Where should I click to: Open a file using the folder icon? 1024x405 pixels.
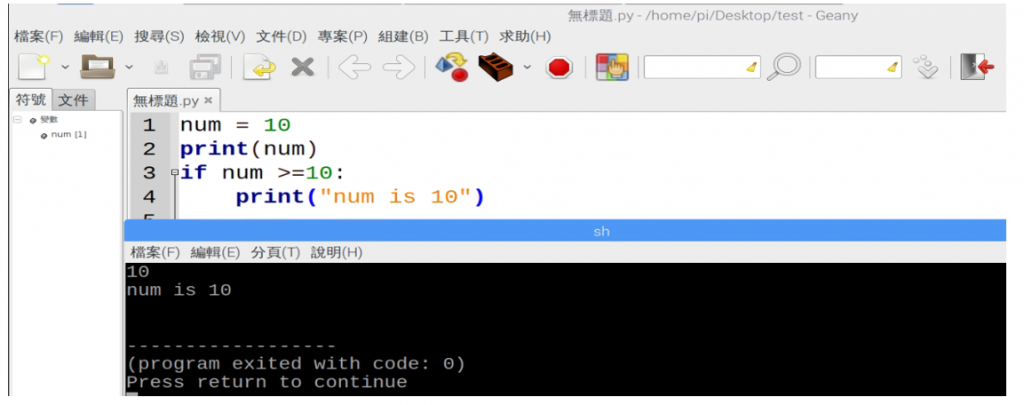pyautogui.click(x=97, y=67)
